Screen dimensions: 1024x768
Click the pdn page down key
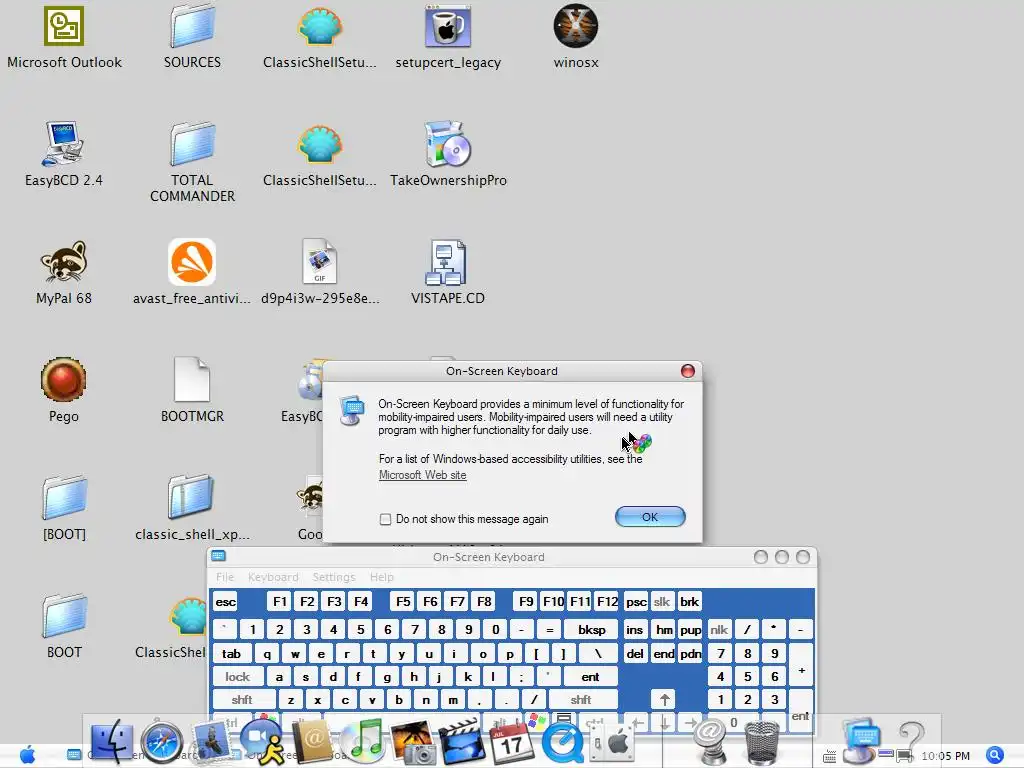tap(690, 654)
